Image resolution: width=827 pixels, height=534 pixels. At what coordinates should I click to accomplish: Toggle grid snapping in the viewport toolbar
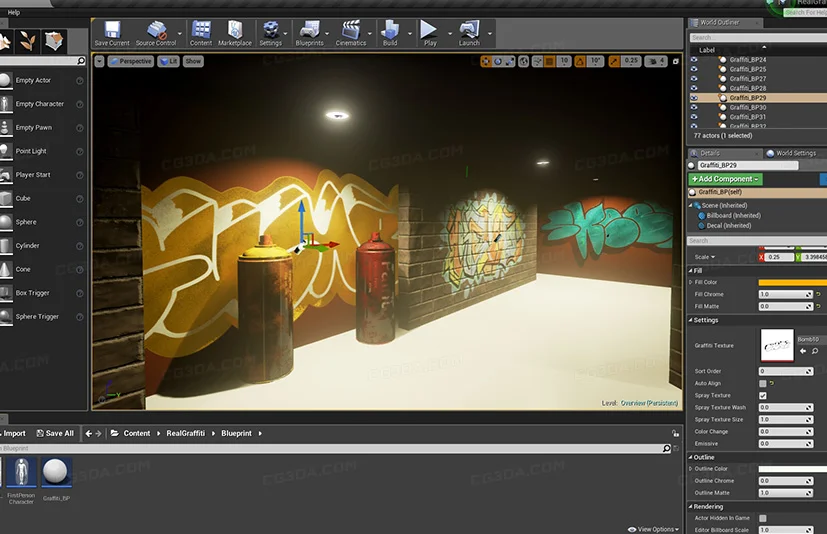click(550, 62)
